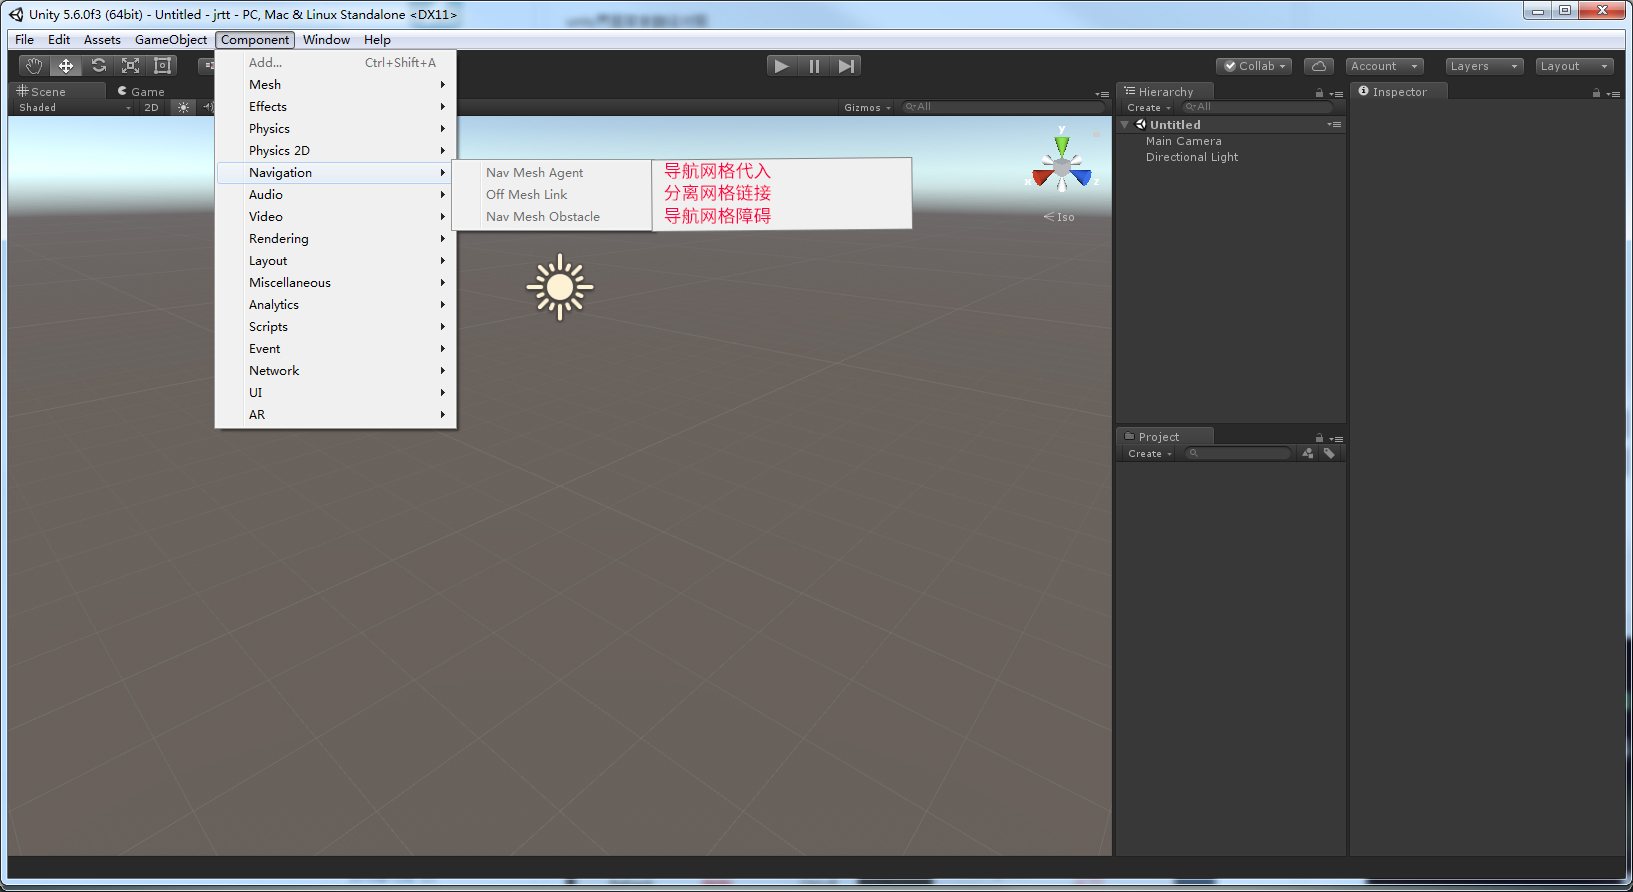Collapse the Untitled scene in Hierarchy

click(1125, 125)
